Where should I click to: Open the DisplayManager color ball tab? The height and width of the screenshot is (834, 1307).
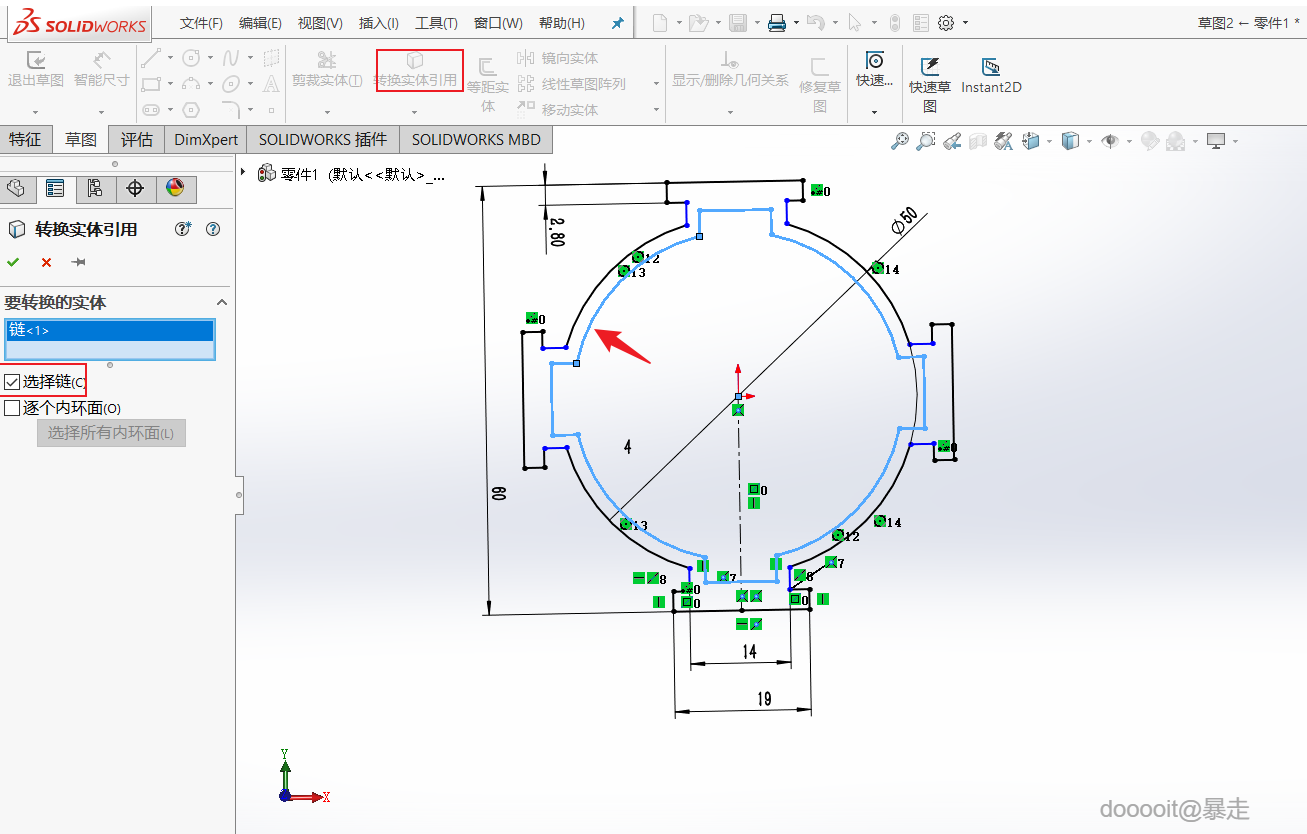[x=175, y=188]
